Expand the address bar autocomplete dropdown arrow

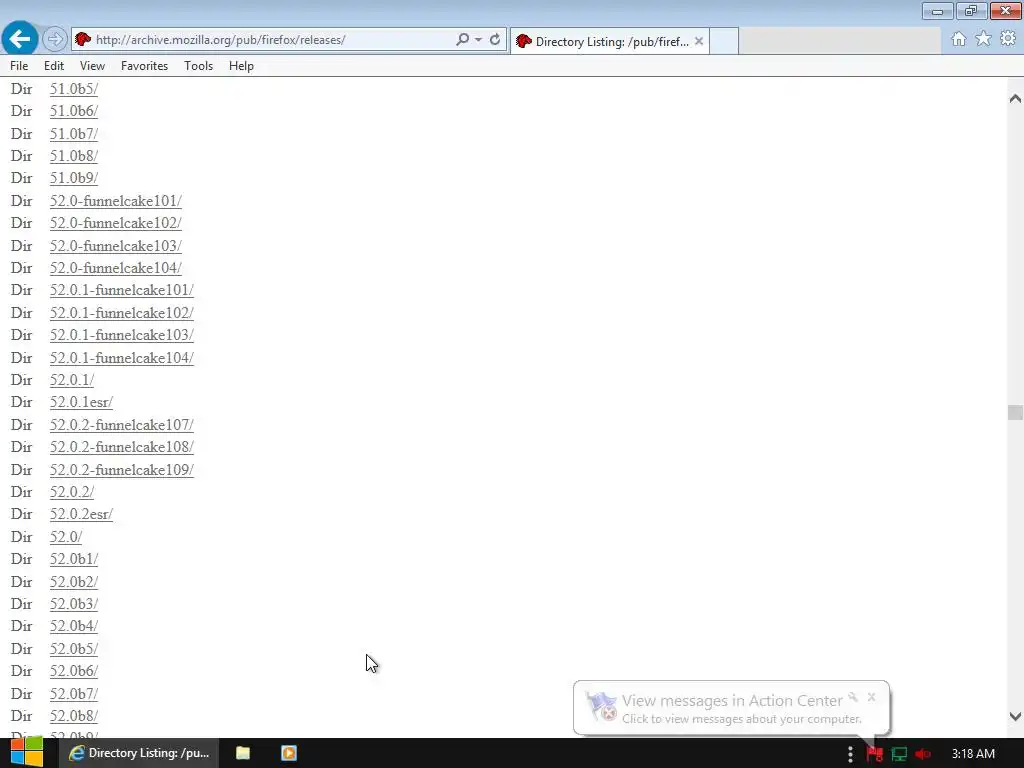(x=479, y=39)
